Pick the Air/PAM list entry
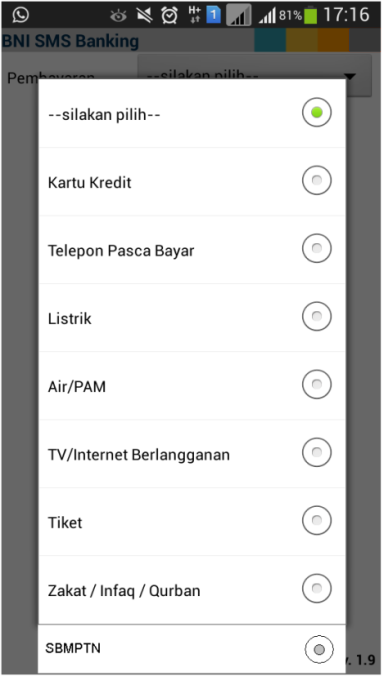The width and height of the screenshot is (383, 676). click(192, 386)
